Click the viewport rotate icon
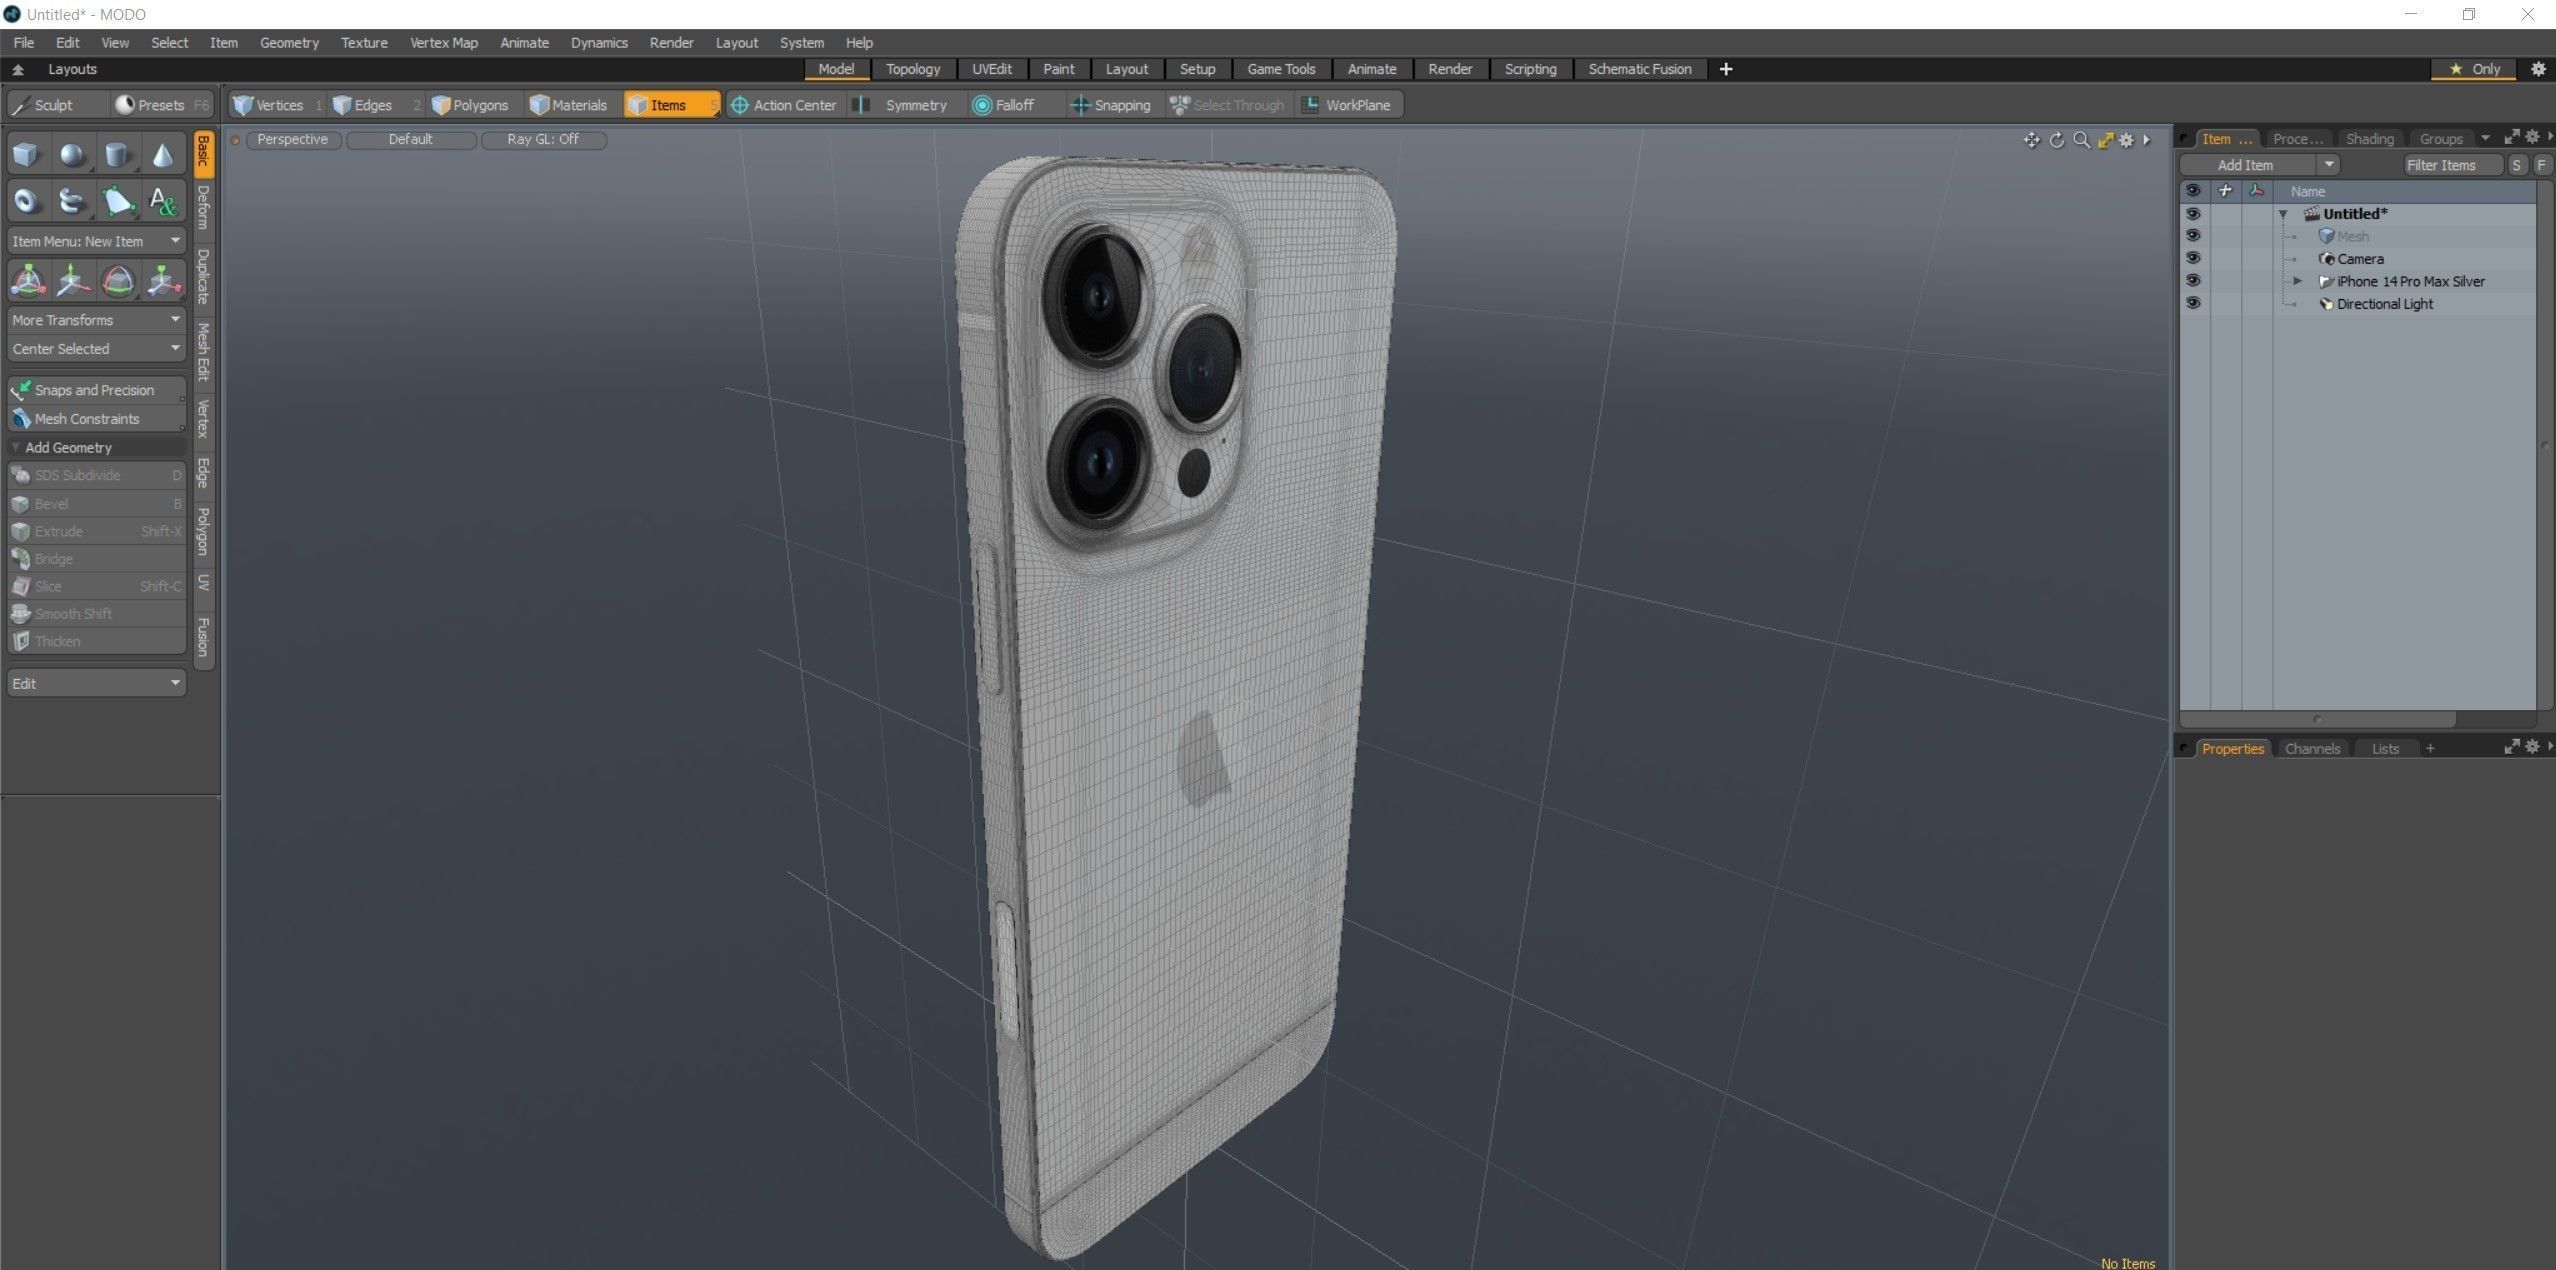2556x1270 pixels. pyautogui.click(x=2056, y=140)
